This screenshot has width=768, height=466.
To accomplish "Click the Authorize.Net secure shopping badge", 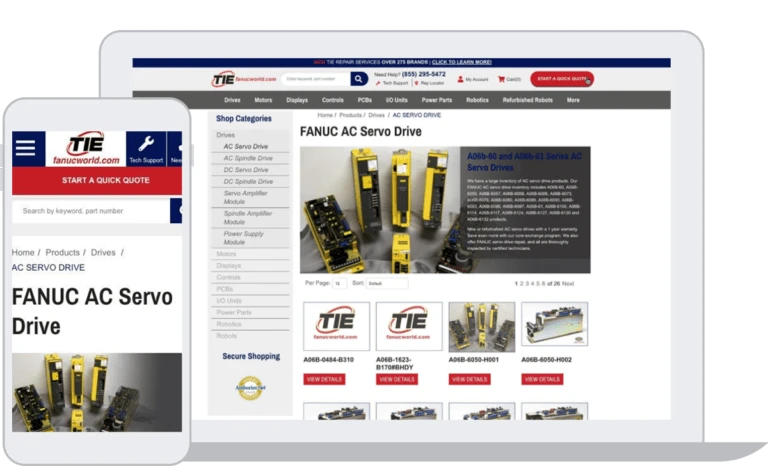I will pos(249,385).
